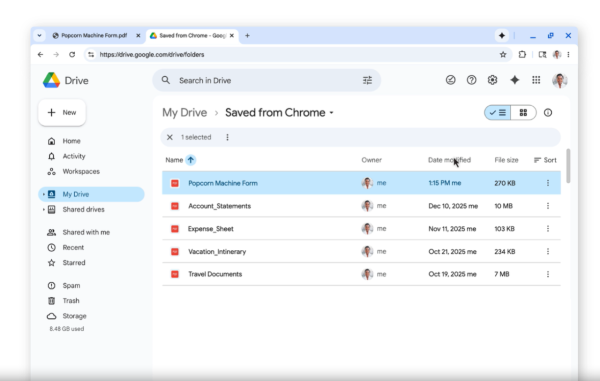Click the Gemini sparkle in tab strip
Image resolution: width=600 pixels, height=381 pixels.
coord(502,36)
